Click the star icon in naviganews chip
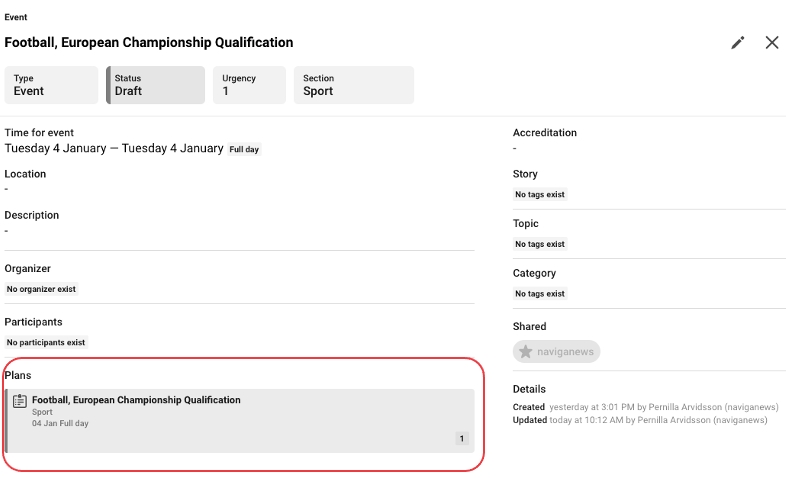 click(x=526, y=352)
